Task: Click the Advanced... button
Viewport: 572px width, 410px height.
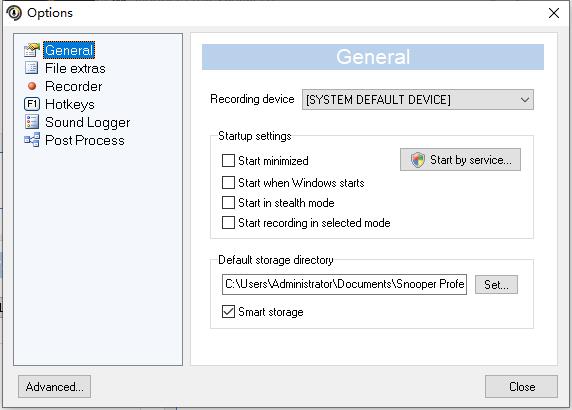Action: [x=54, y=387]
